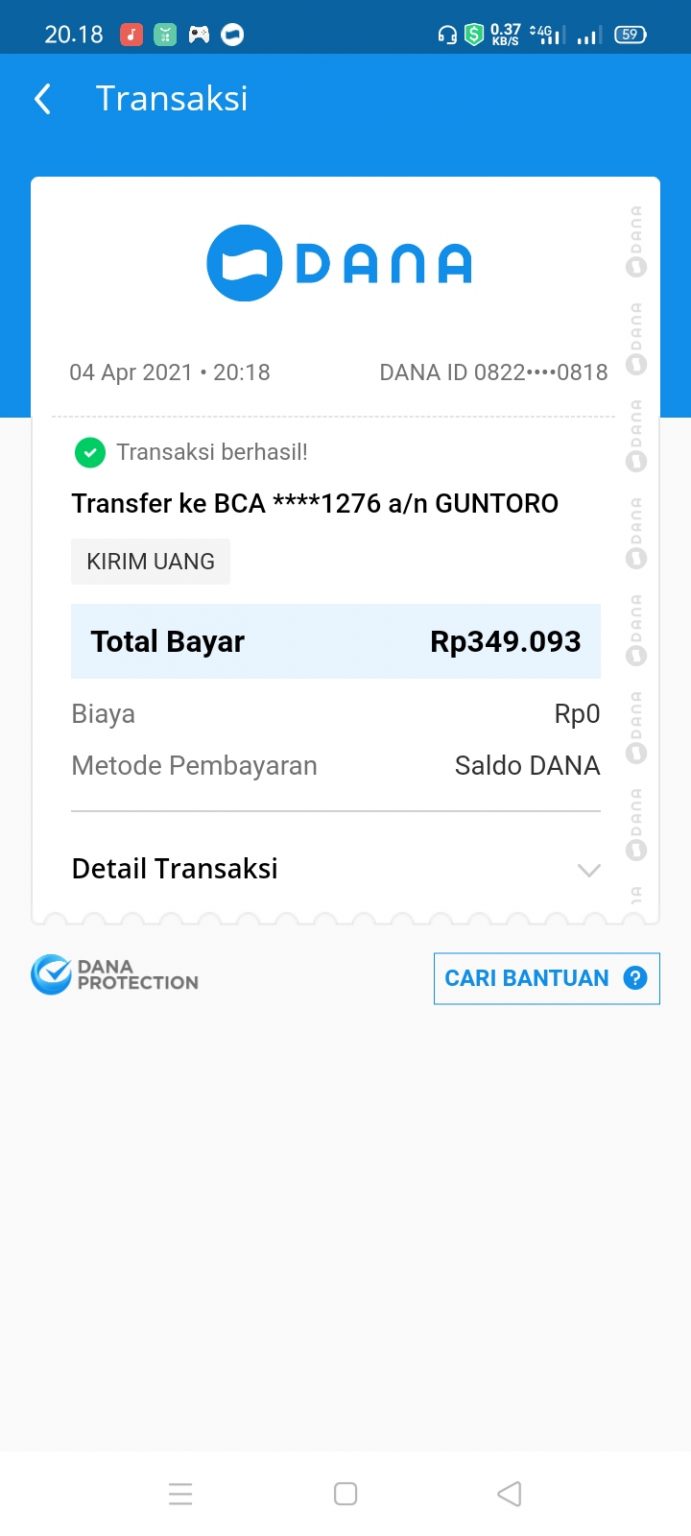Viewport: 691px width, 1536px height.
Task: Tap the Total Bayar Rp349.093 row
Action: [x=336, y=641]
